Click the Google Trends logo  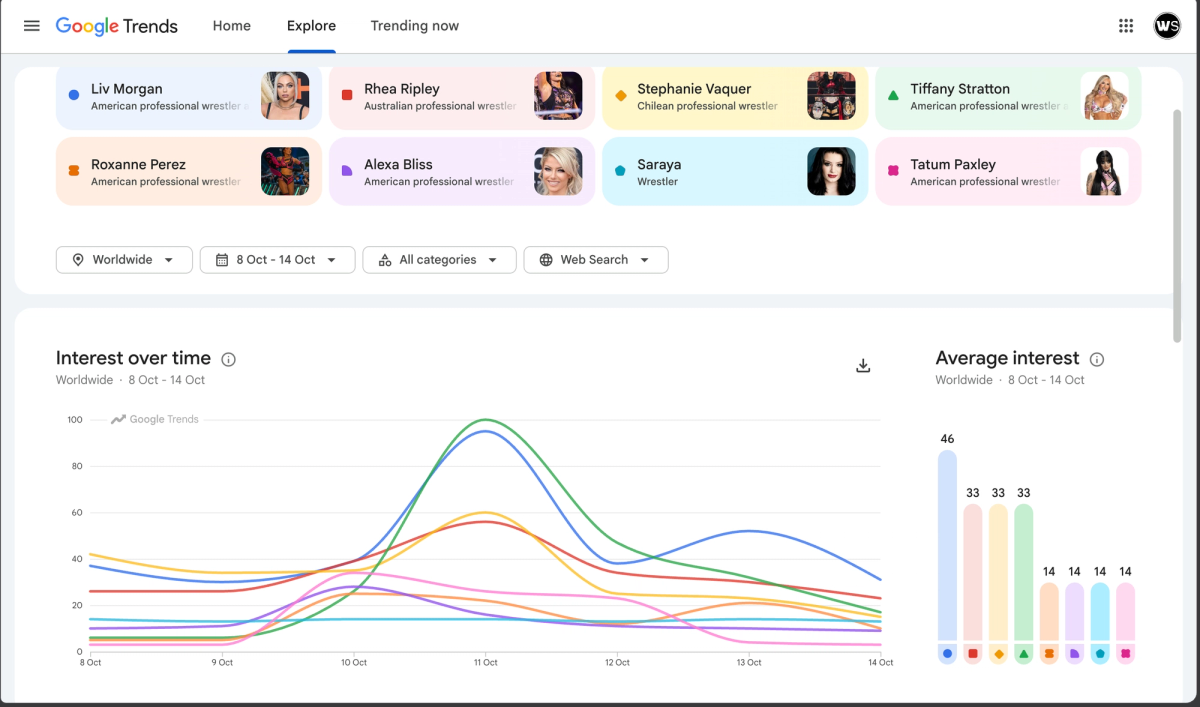[x=117, y=26]
